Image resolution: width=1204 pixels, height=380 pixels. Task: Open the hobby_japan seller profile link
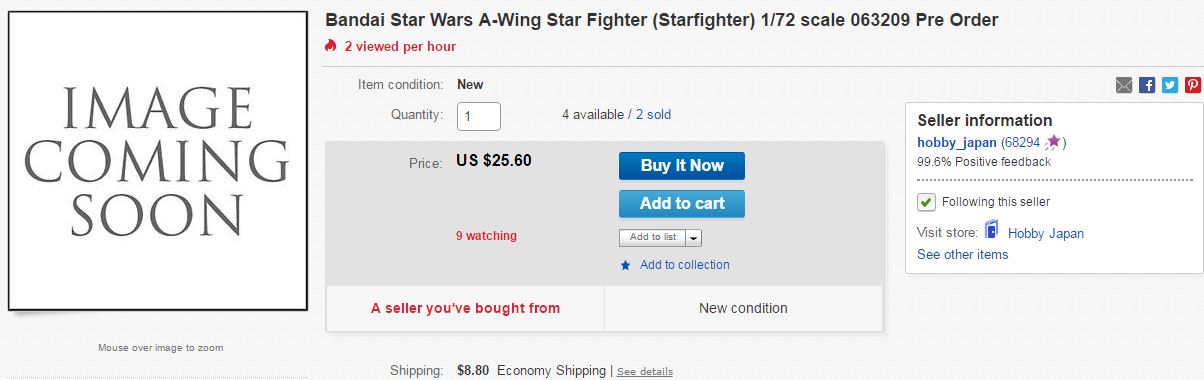pyautogui.click(x=957, y=143)
